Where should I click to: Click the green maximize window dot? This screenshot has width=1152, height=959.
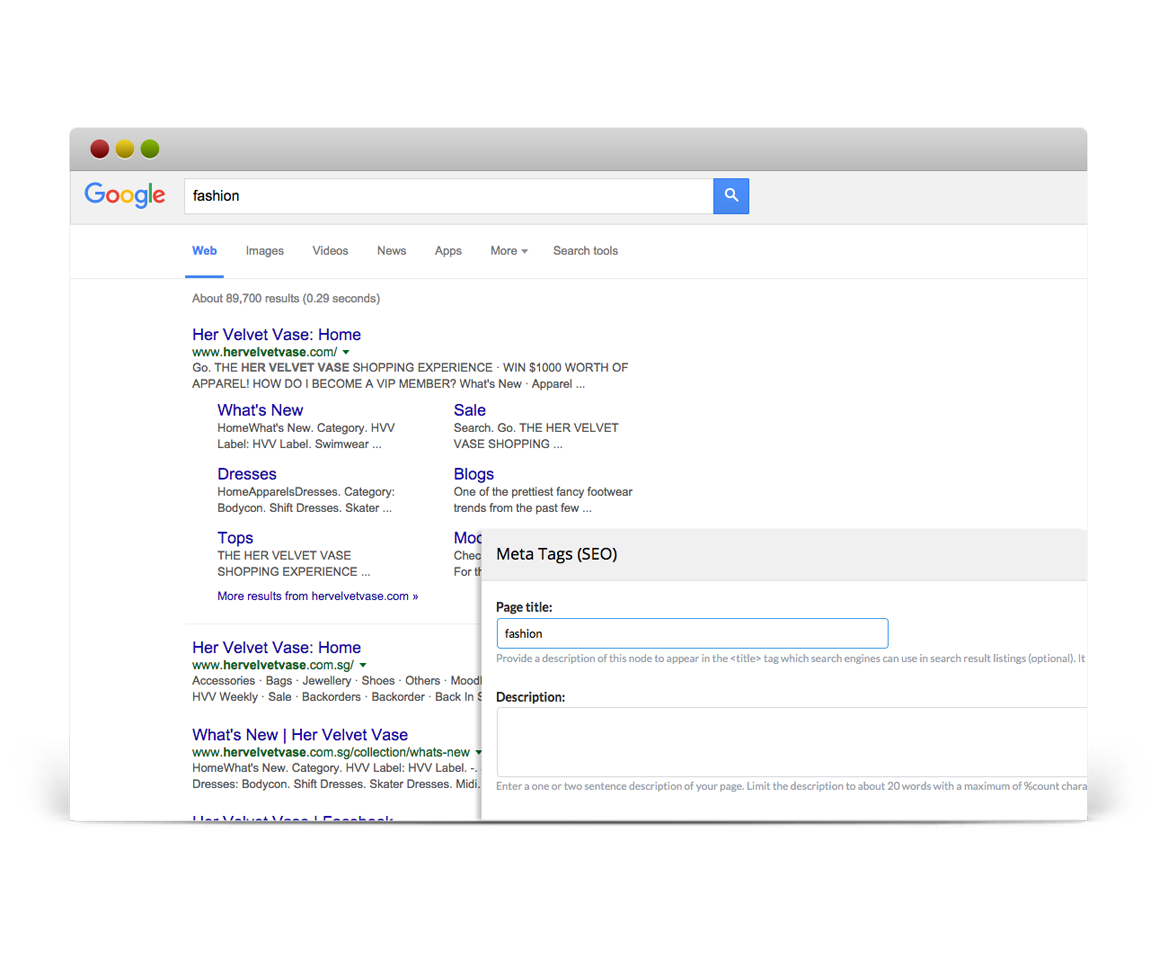click(150, 148)
